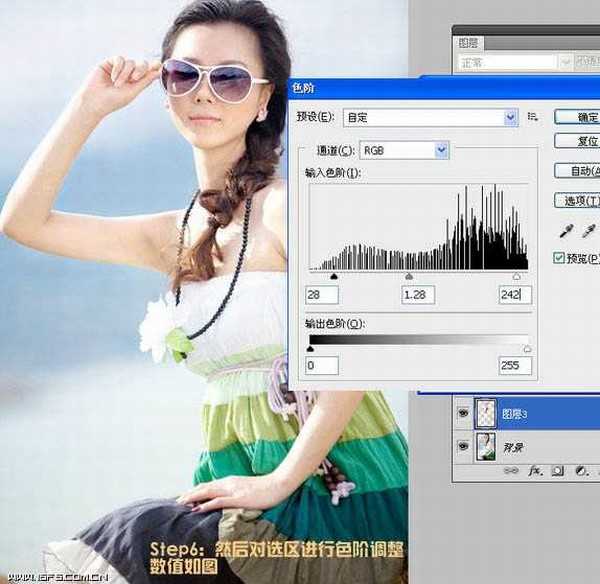Click the 复位 (Reset) button

point(578,141)
